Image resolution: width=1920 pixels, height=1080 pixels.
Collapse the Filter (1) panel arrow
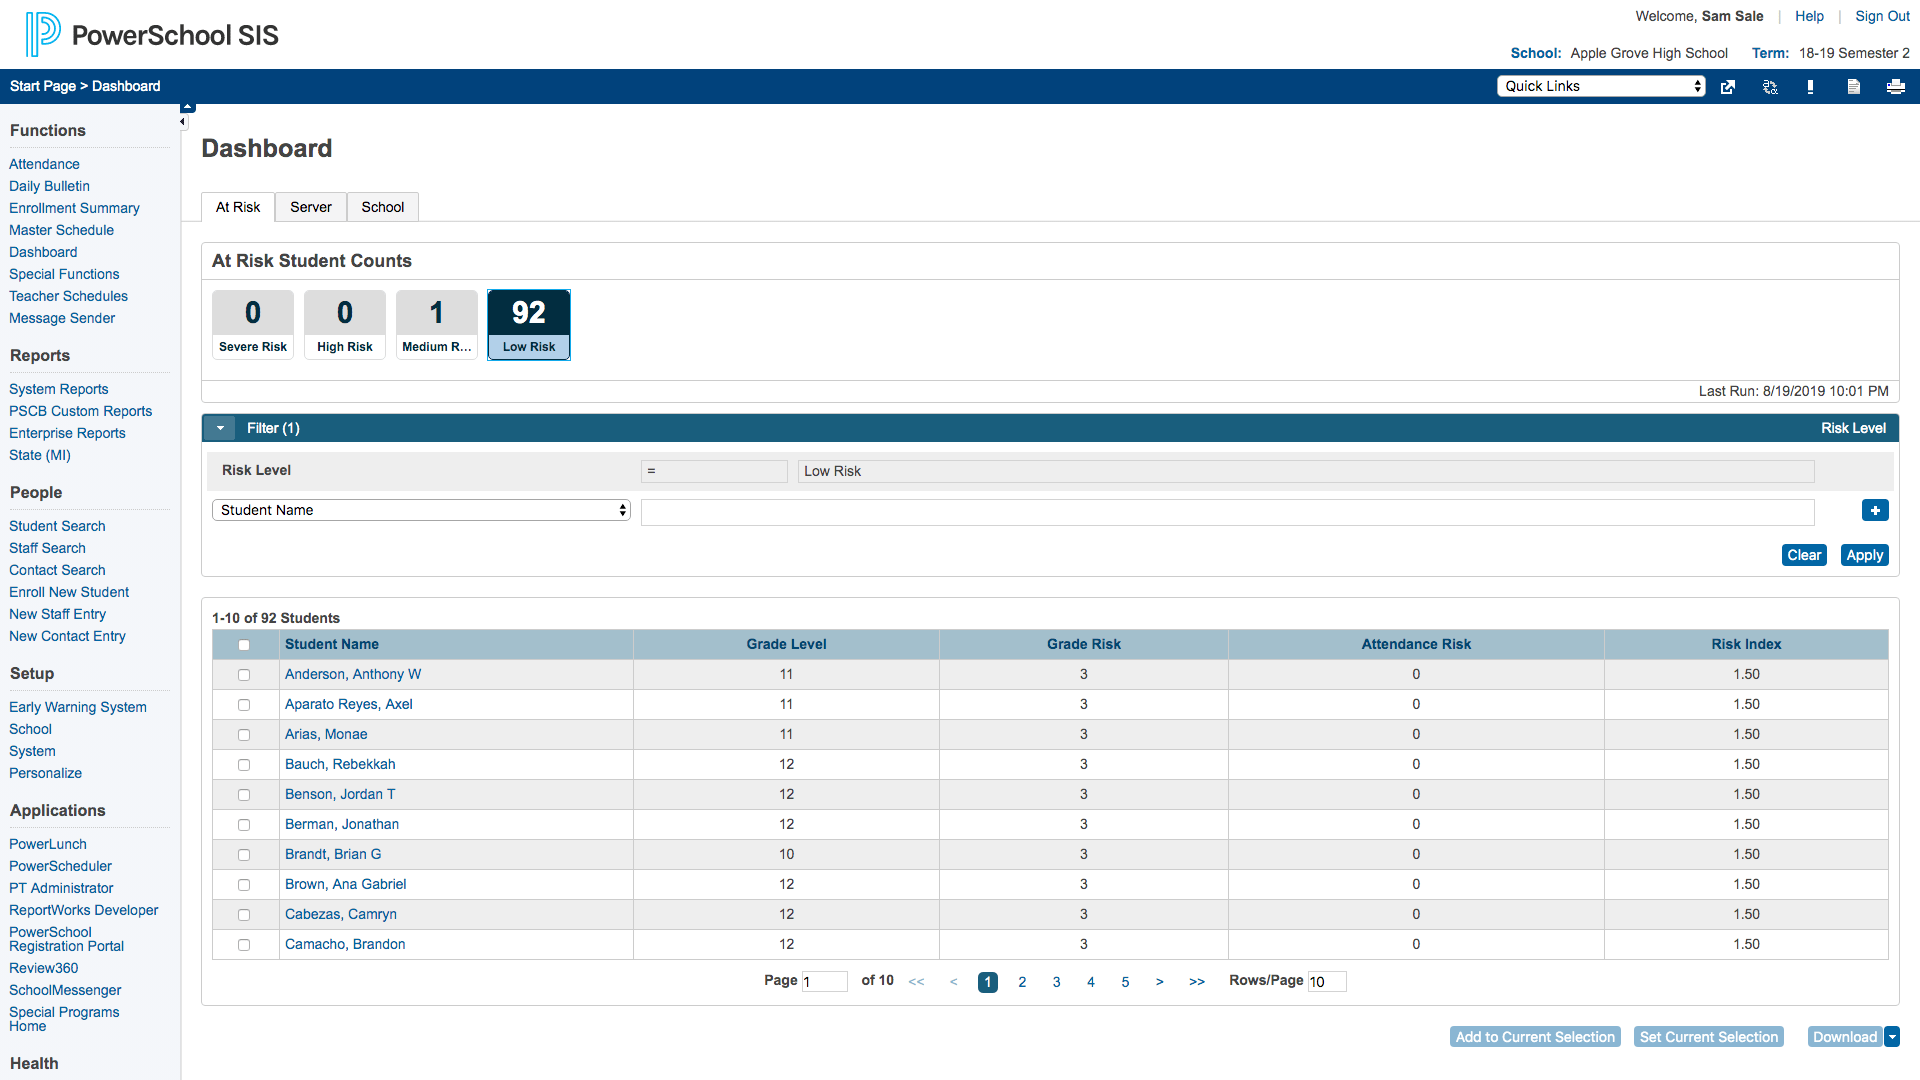(220, 428)
